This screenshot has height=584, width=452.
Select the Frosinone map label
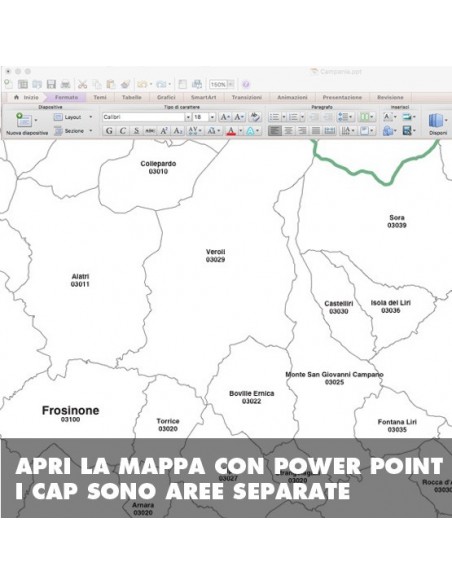click(70, 413)
